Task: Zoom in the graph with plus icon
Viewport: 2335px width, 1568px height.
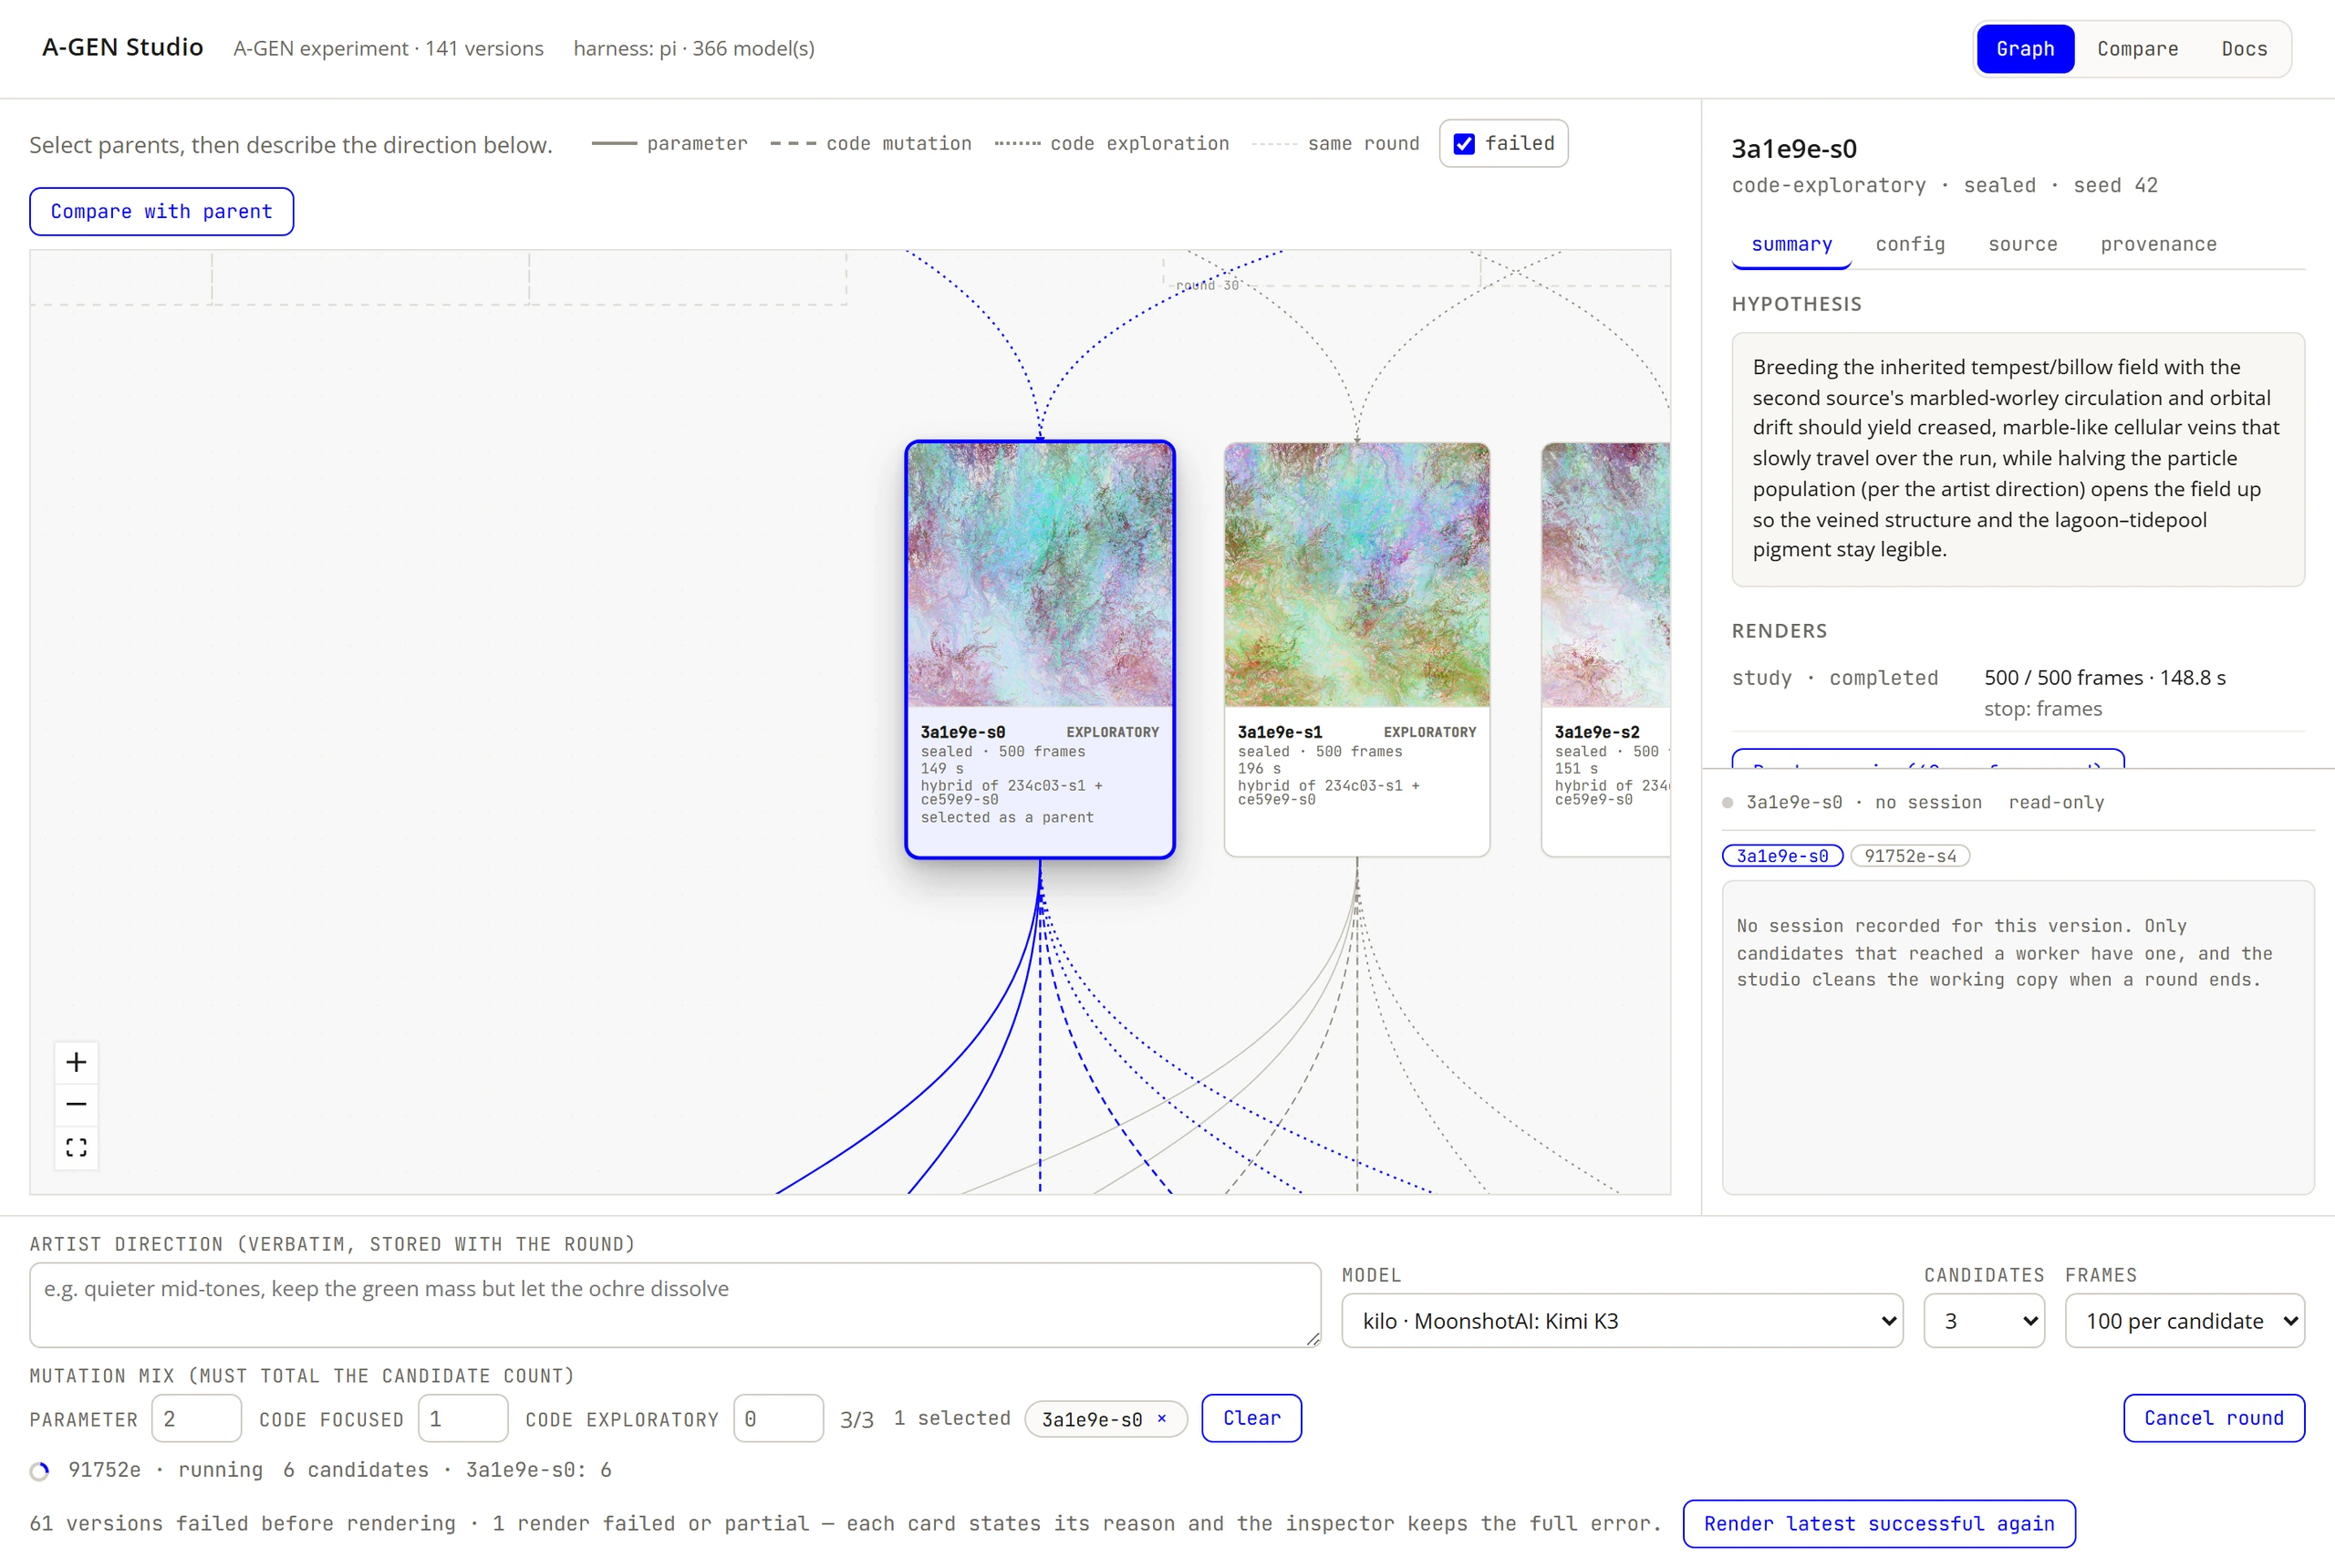Action: click(x=76, y=1062)
